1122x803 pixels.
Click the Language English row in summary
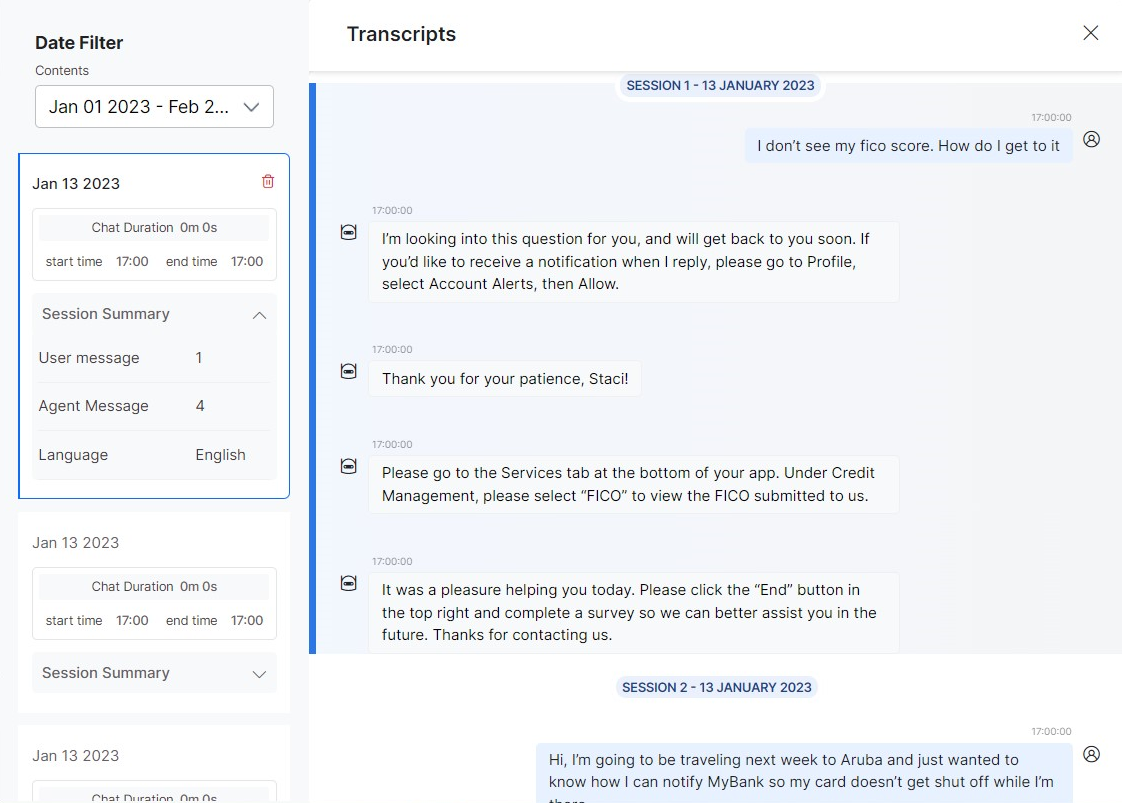click(x=154, y=455)
